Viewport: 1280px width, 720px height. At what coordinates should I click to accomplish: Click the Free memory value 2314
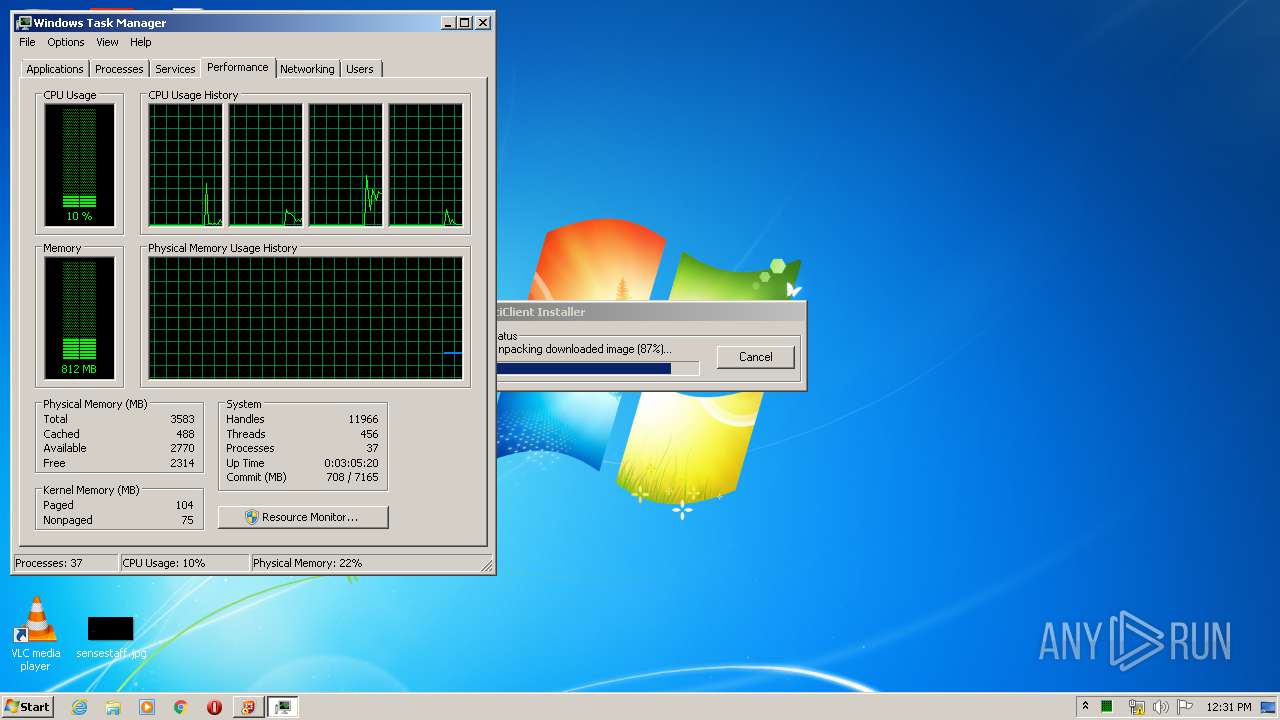pyautogui.click(x=182, y=463)
